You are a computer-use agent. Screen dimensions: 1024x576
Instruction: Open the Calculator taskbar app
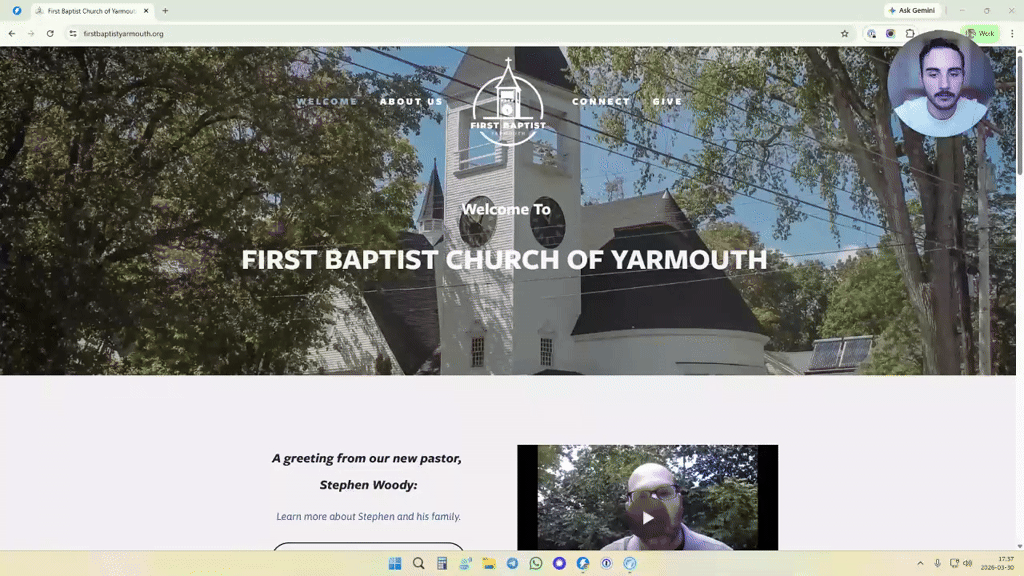pos(442,563)
